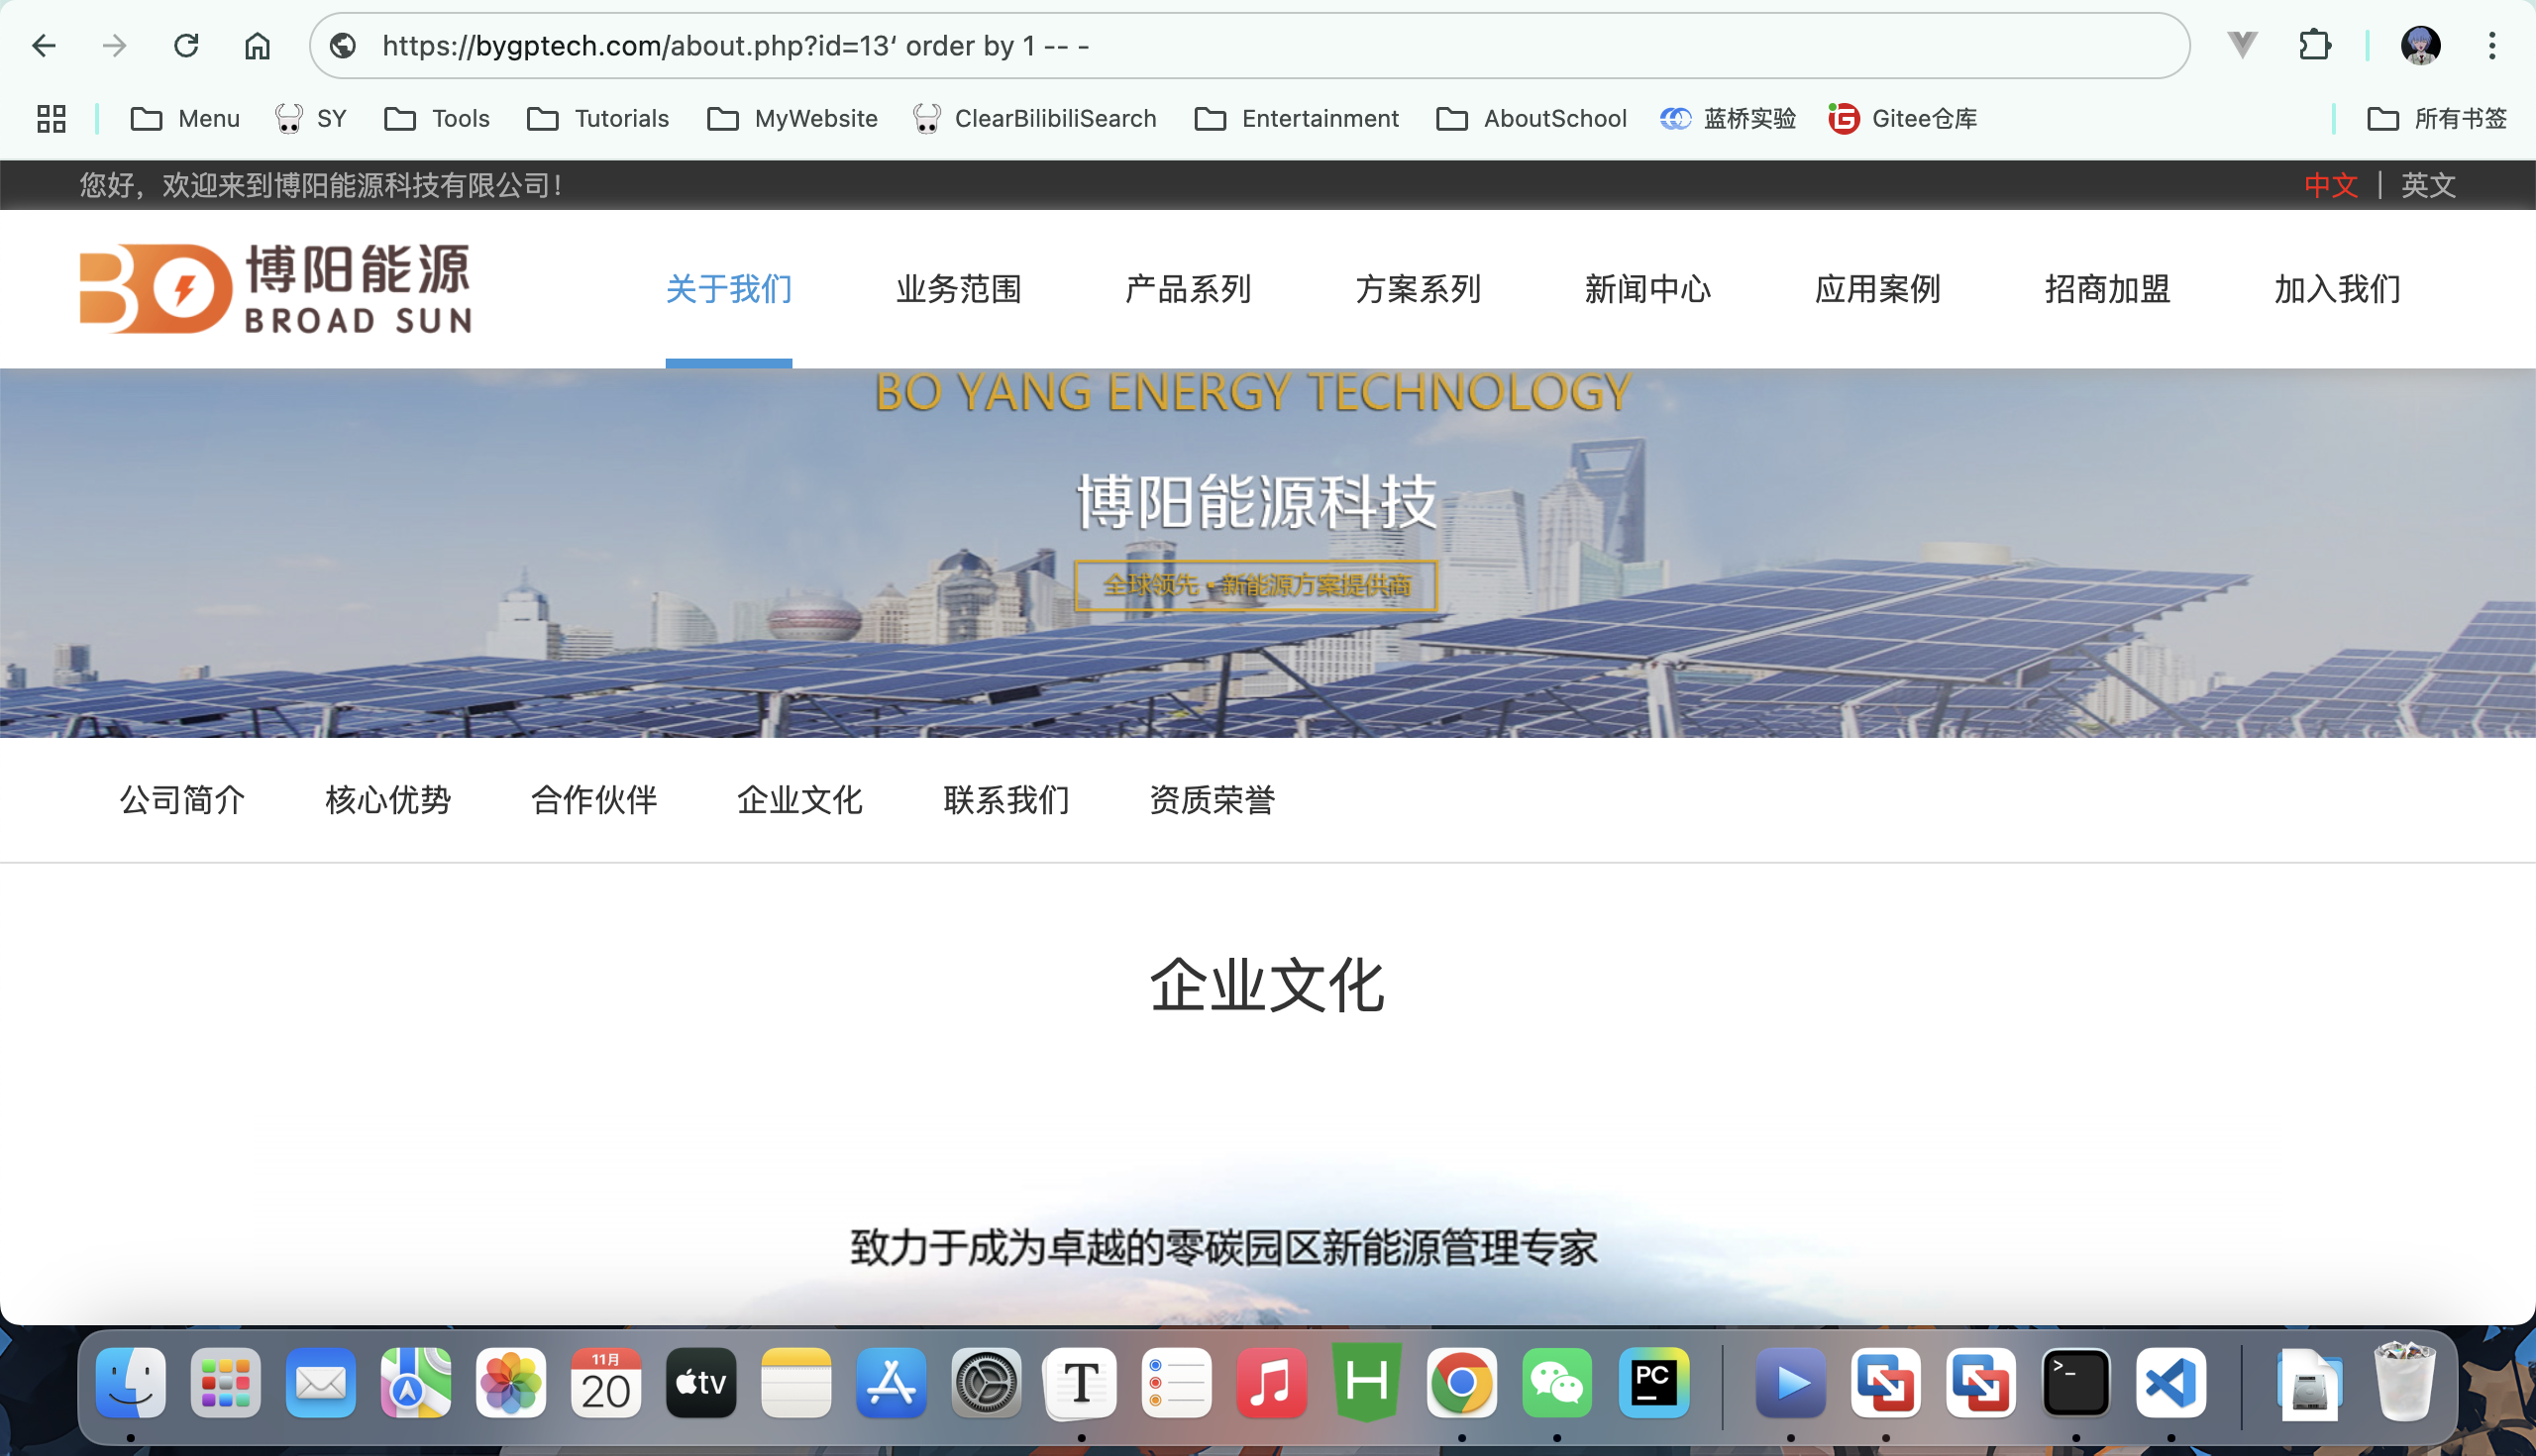Click the URL address bar field
The image size is (2536, 1456).
coord(1200,46)
